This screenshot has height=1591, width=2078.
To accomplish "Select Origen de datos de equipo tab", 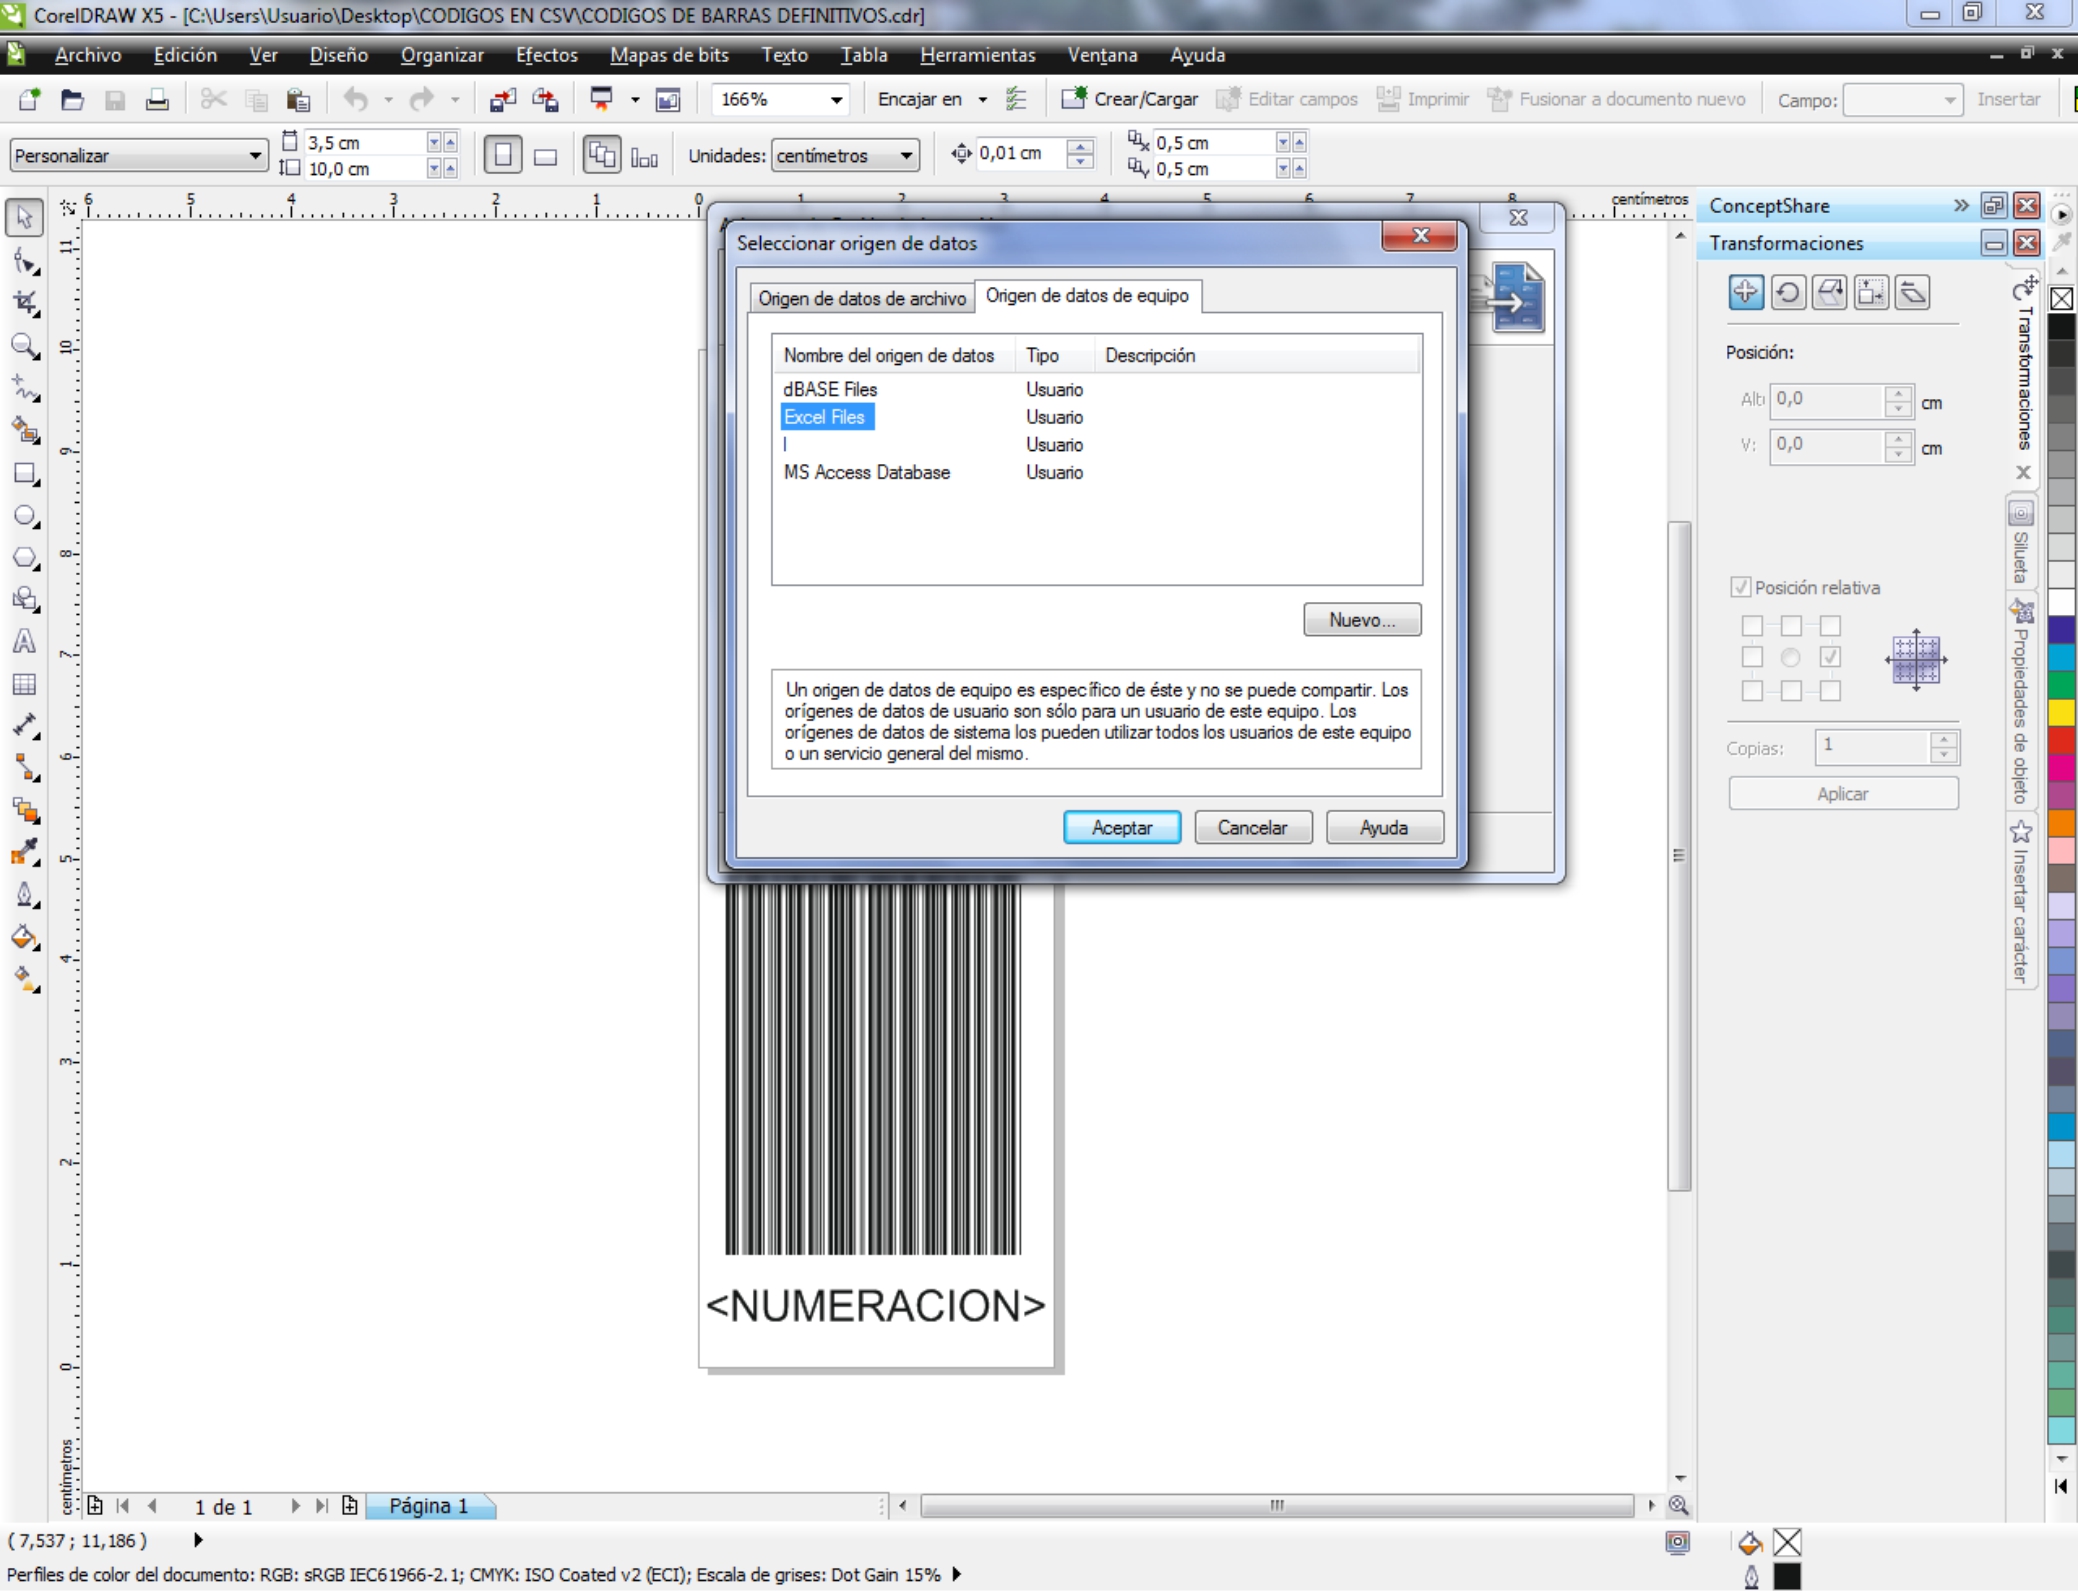I will coord(1087,296).
